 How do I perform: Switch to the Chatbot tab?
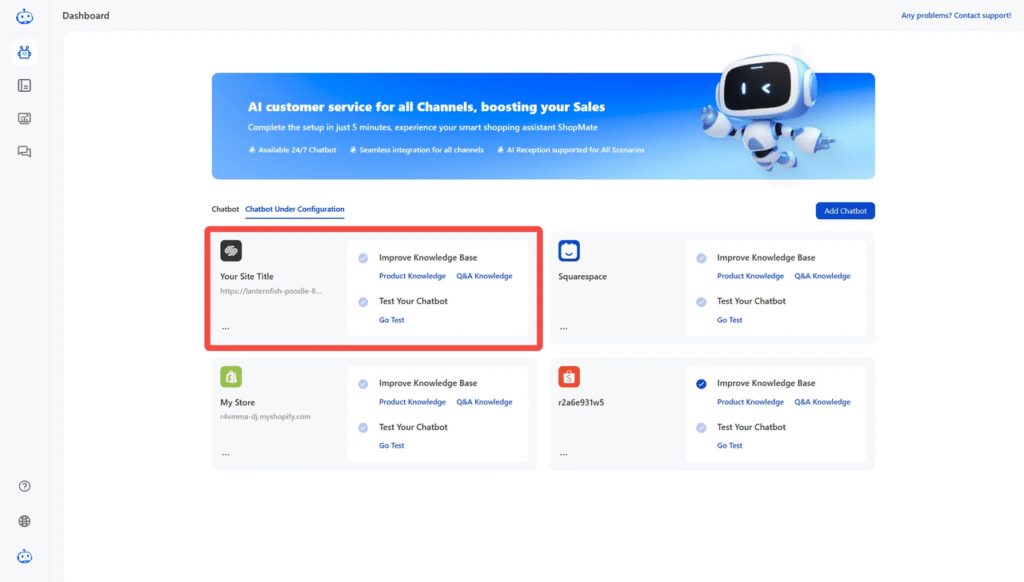(225, 209)
